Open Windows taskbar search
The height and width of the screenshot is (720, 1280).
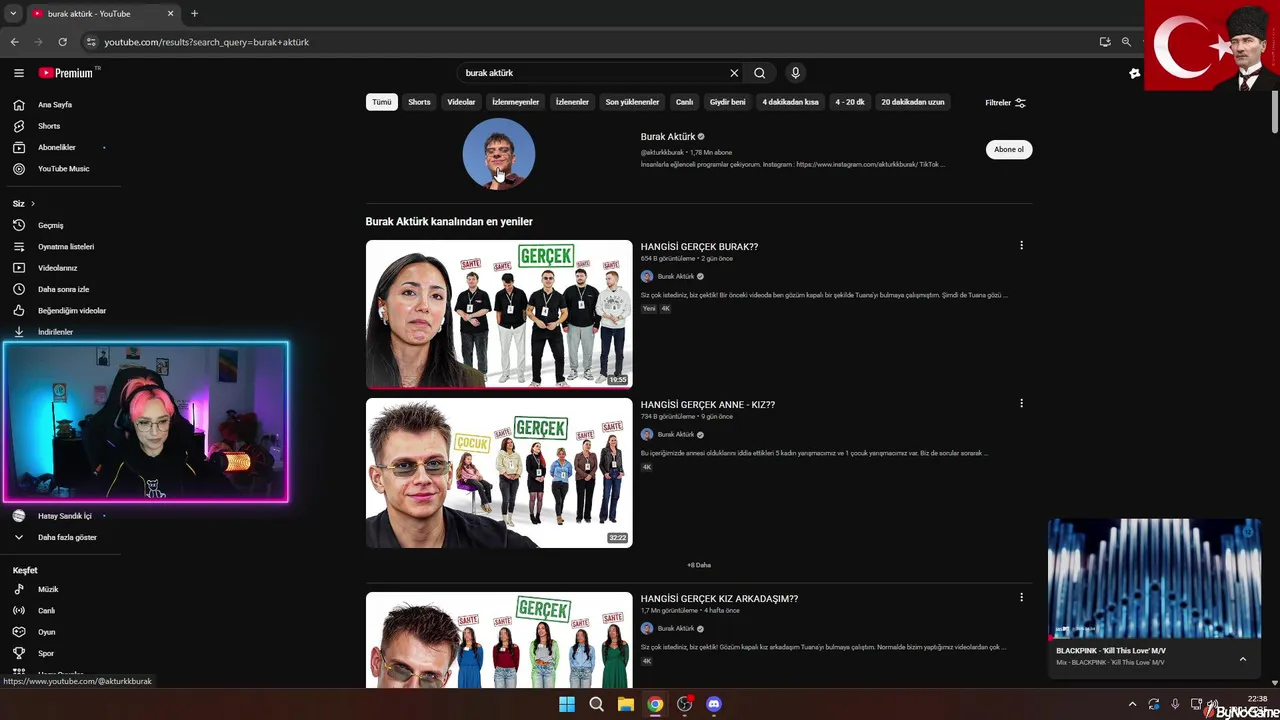[x=596, y=704]
